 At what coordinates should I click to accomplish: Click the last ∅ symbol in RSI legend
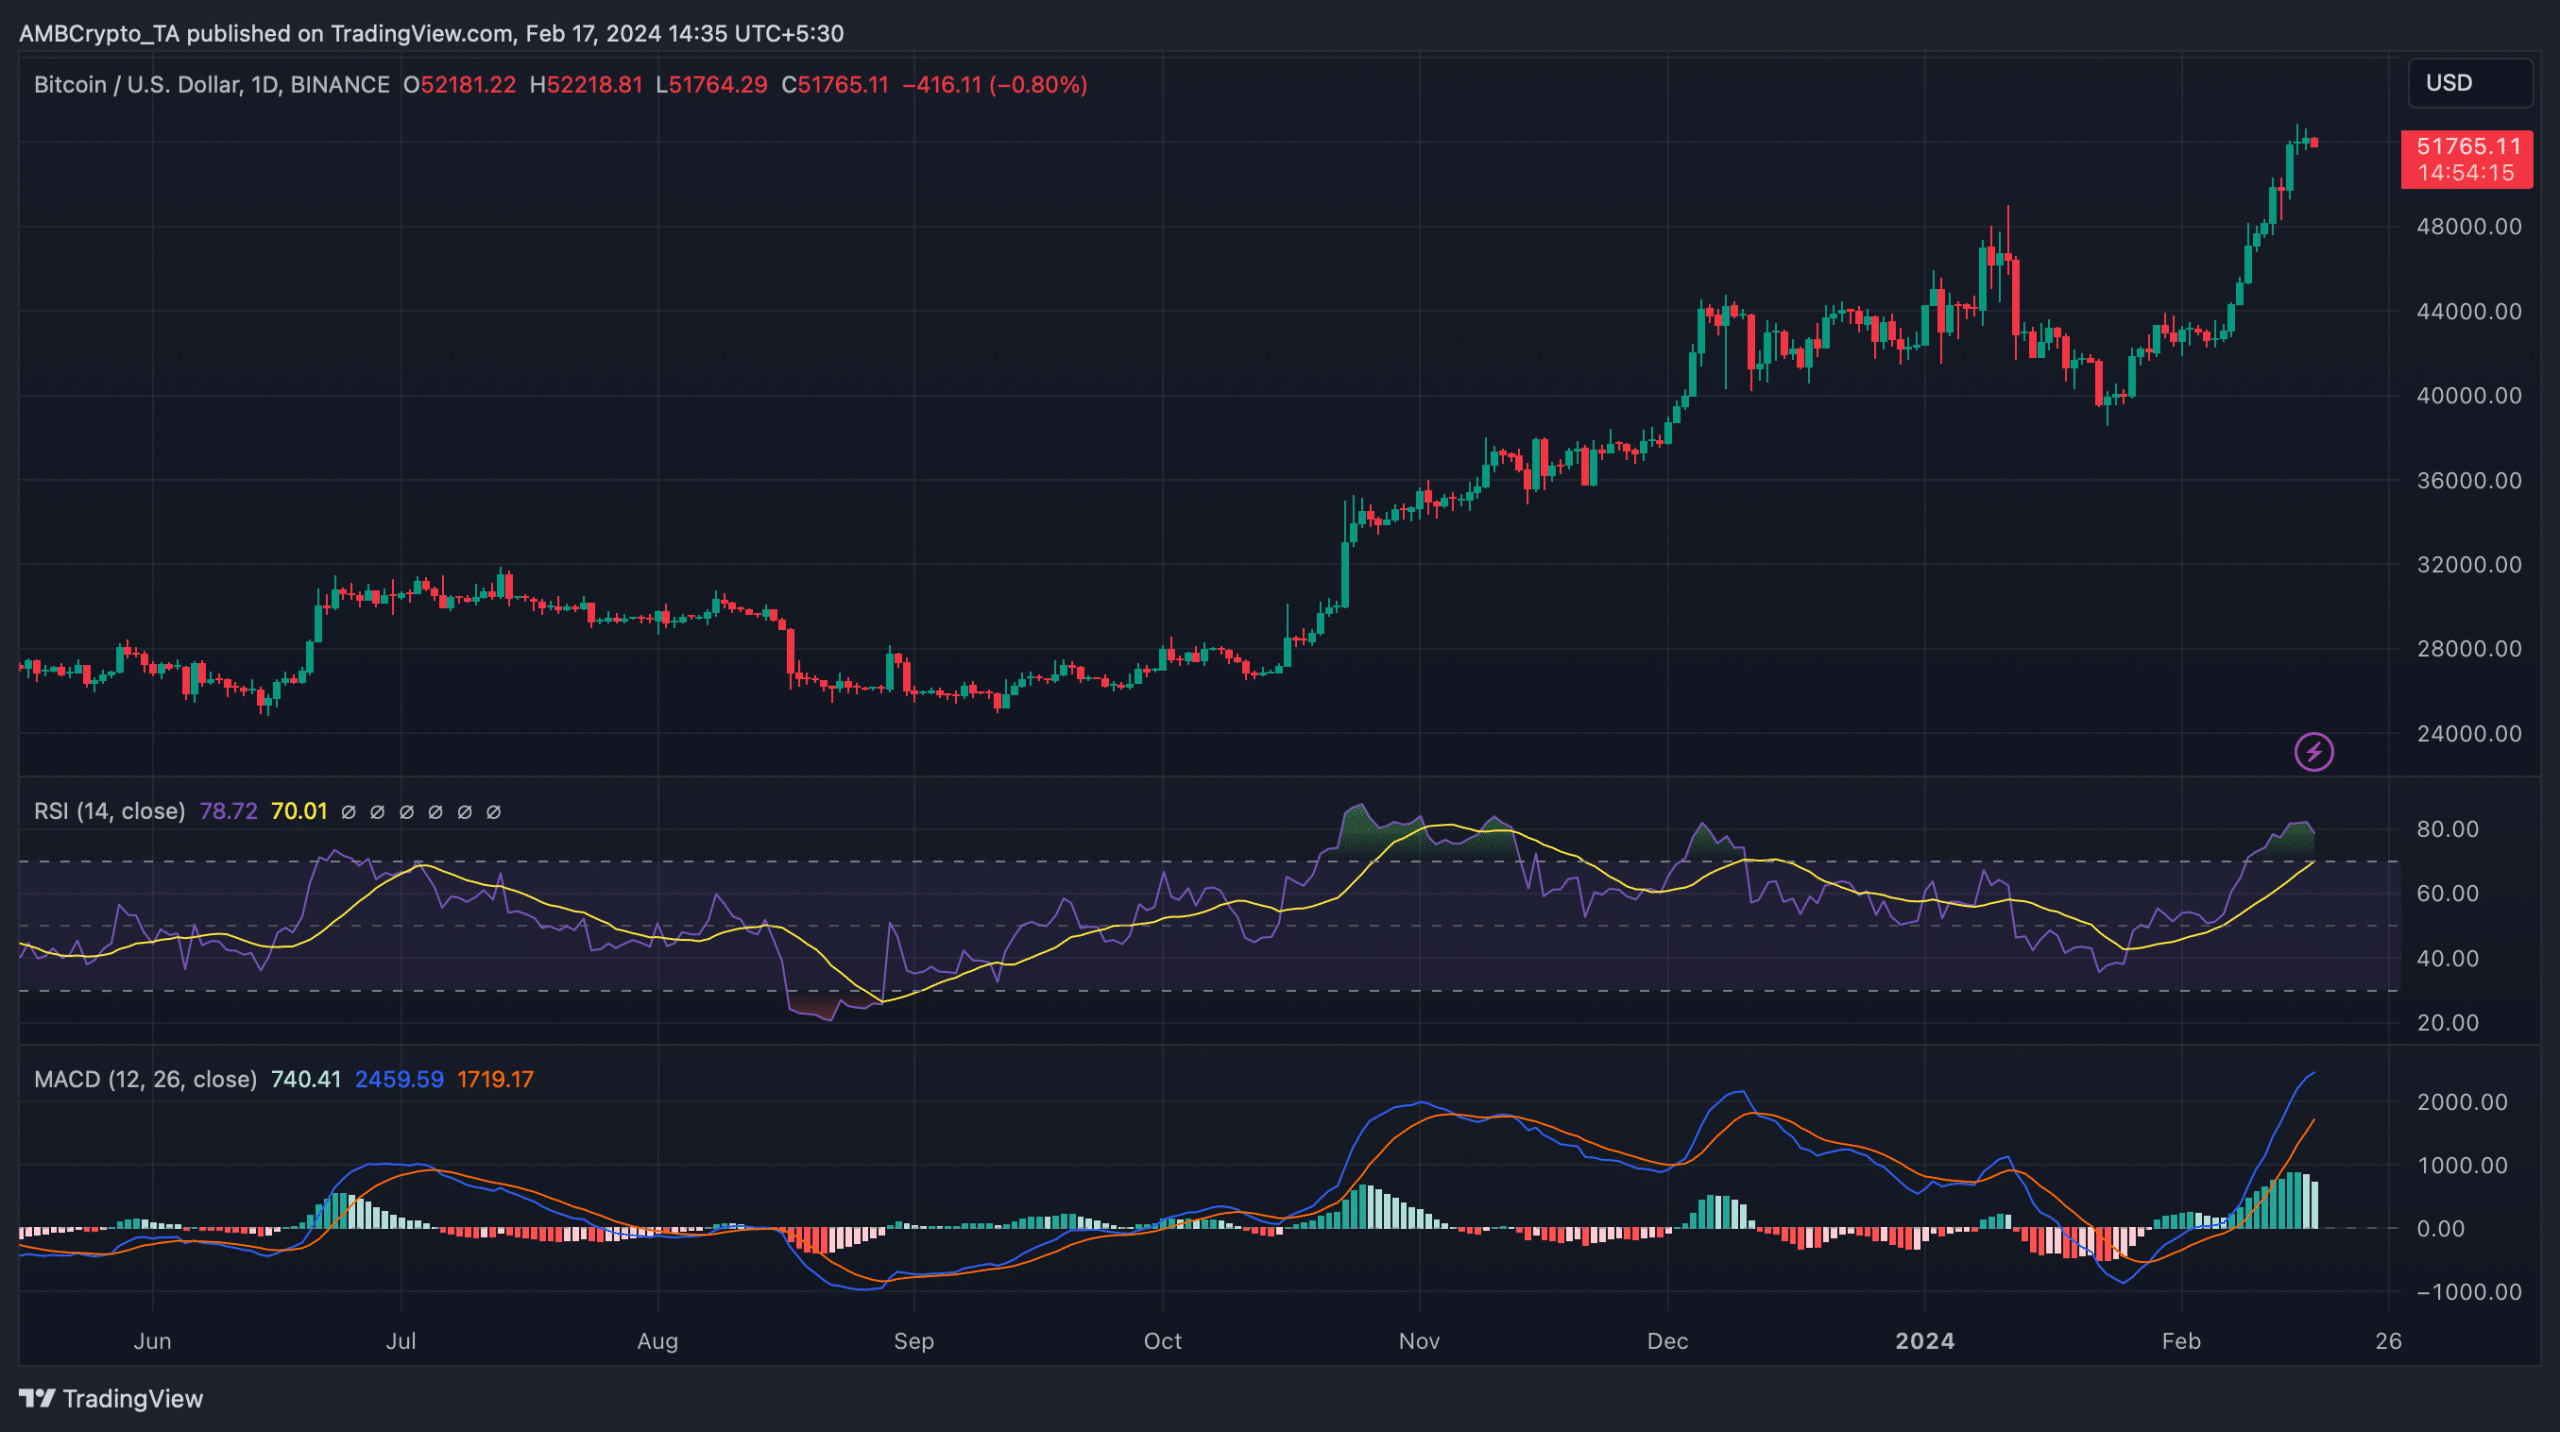493,812
